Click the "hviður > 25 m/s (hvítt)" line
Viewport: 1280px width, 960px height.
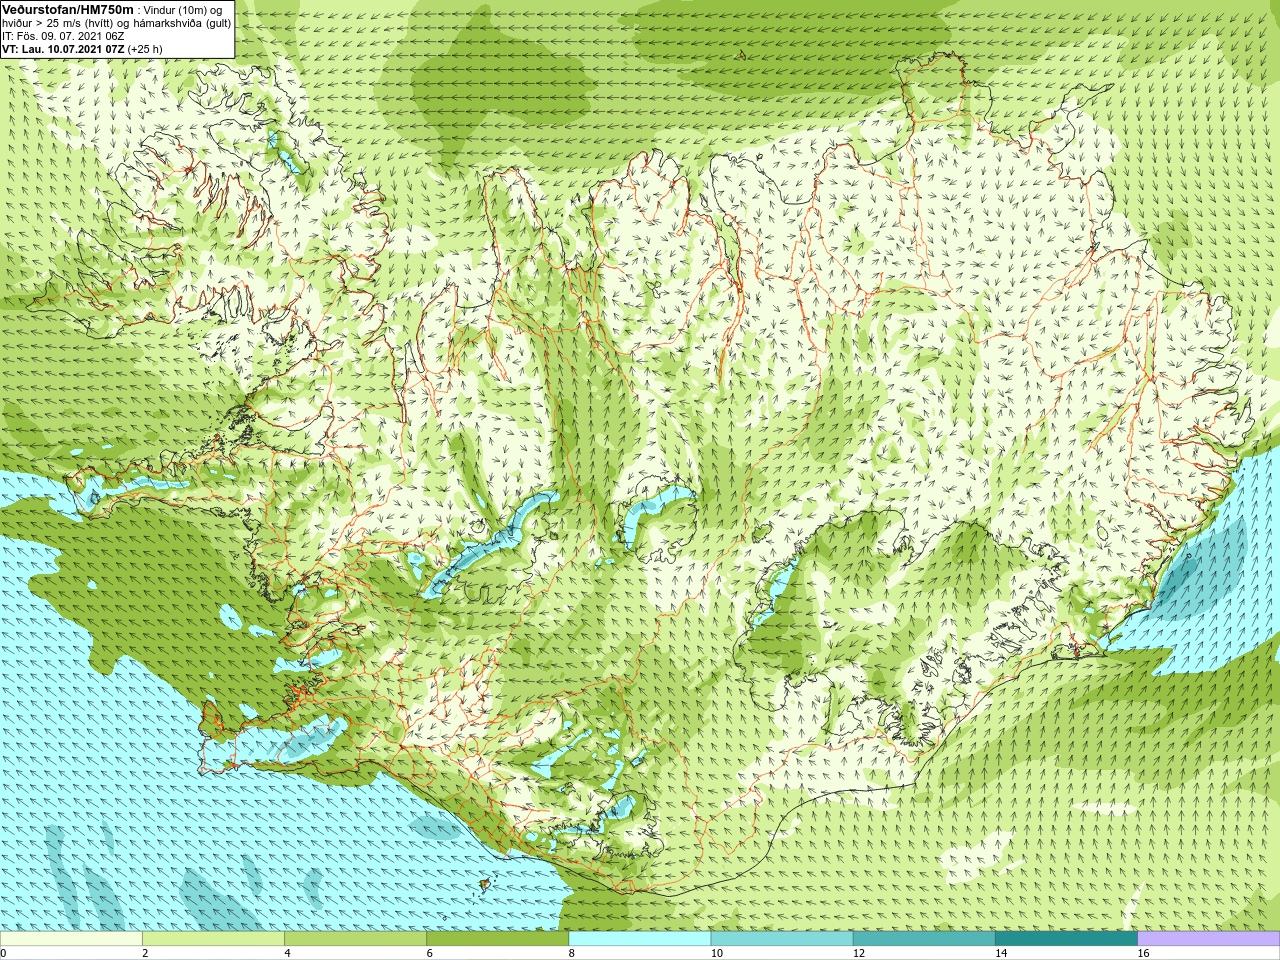(x=59, y=22)
